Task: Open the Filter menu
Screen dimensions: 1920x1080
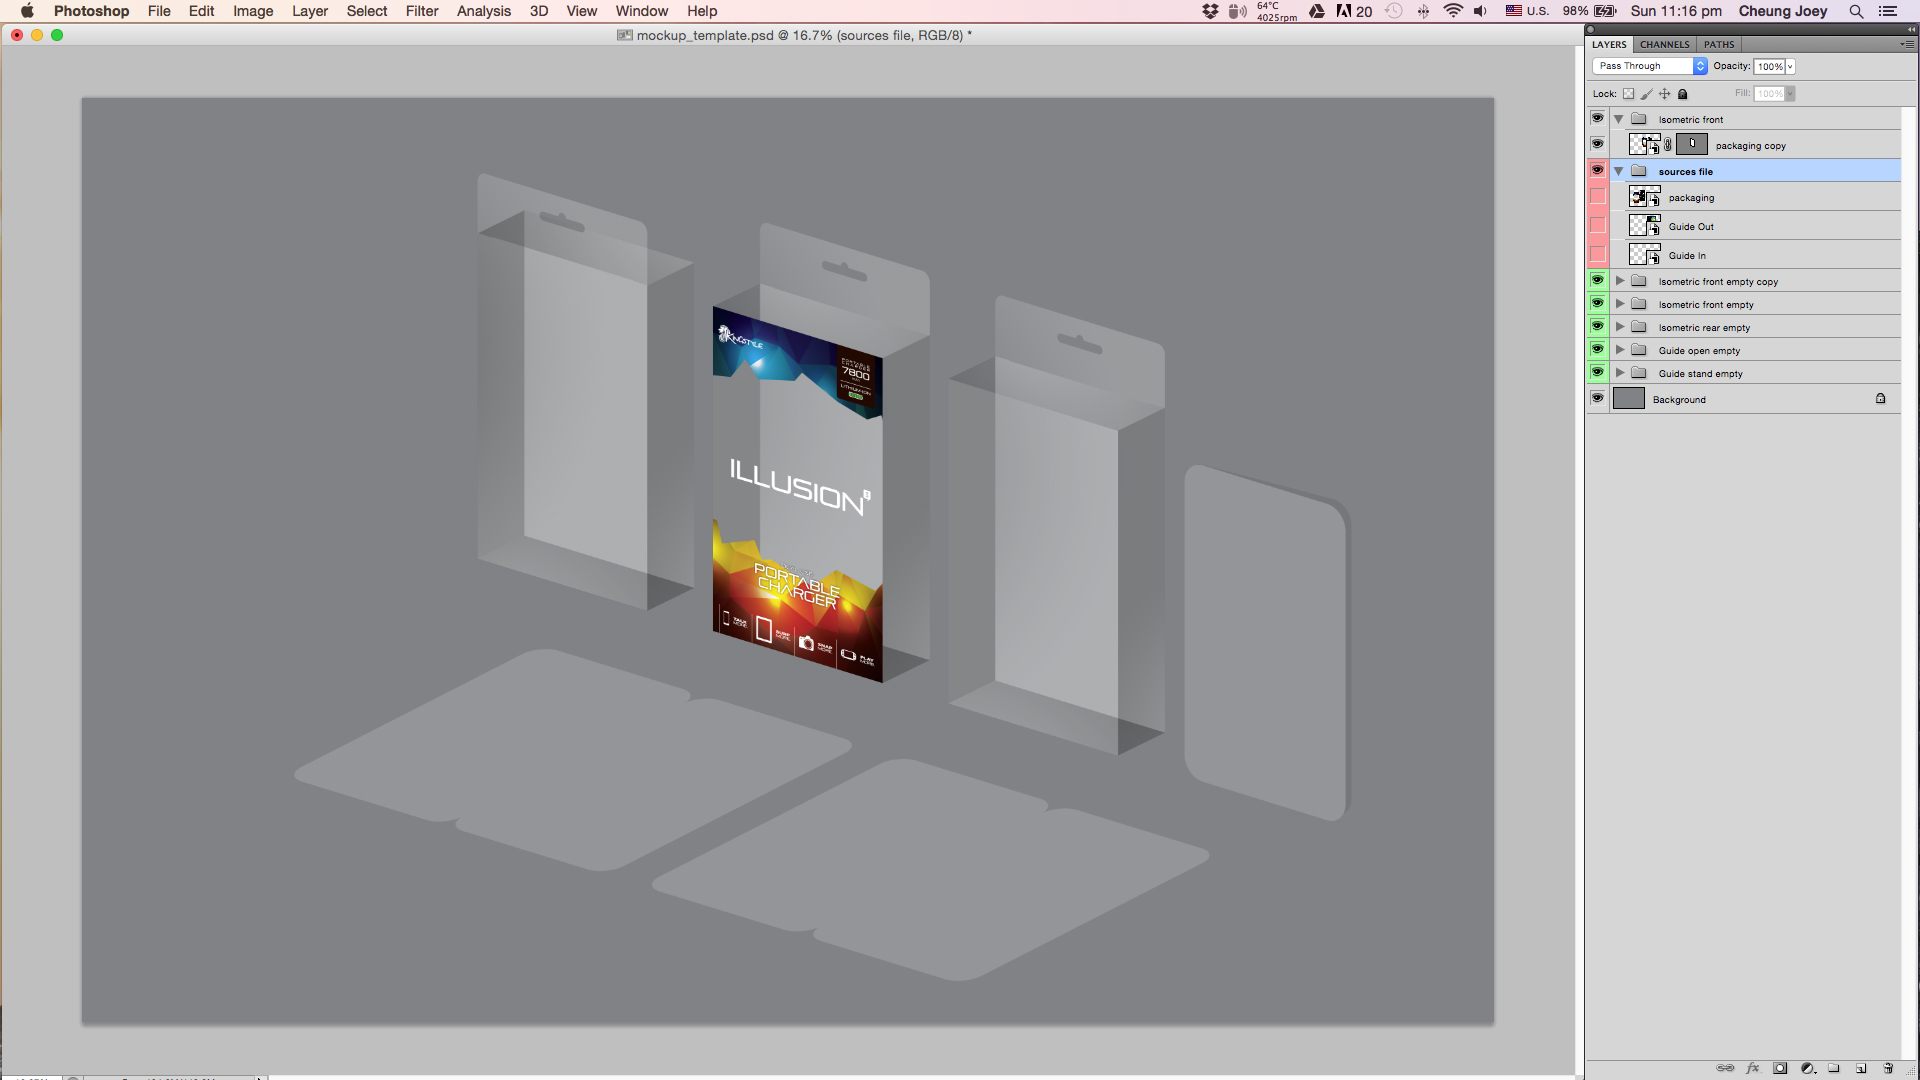Action: (422, 11)
